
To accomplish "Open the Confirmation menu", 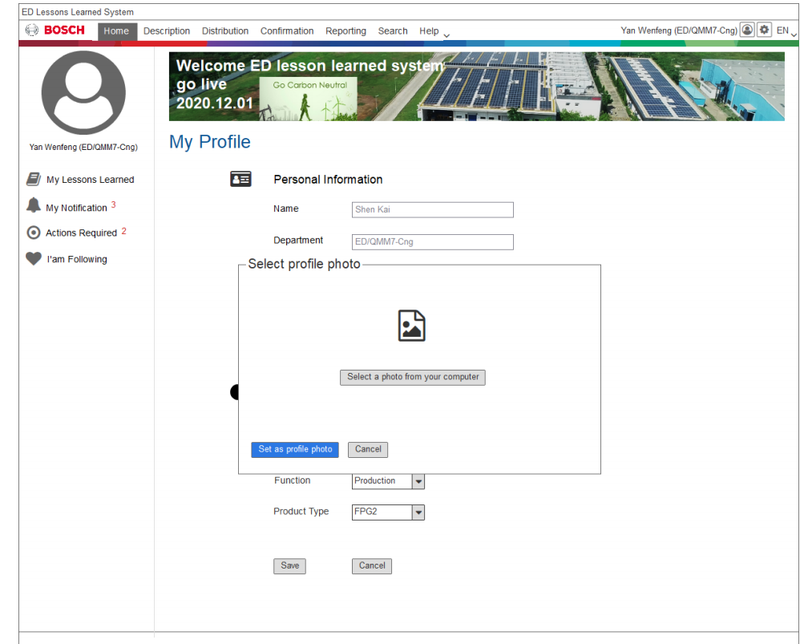I will point(287,31).
